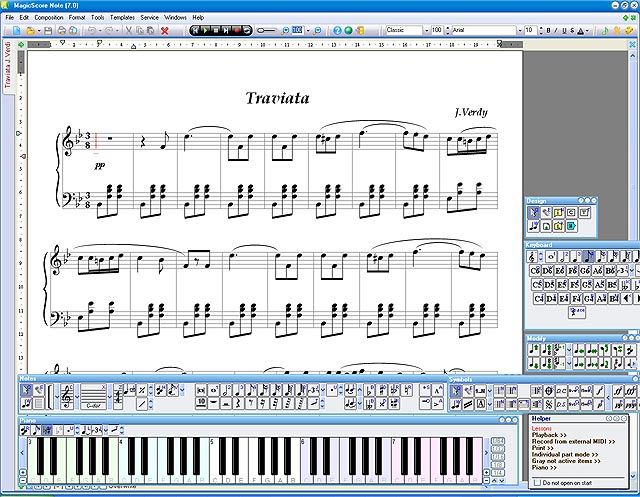Click the Space key in Keyboard panel

coord(577,313)
